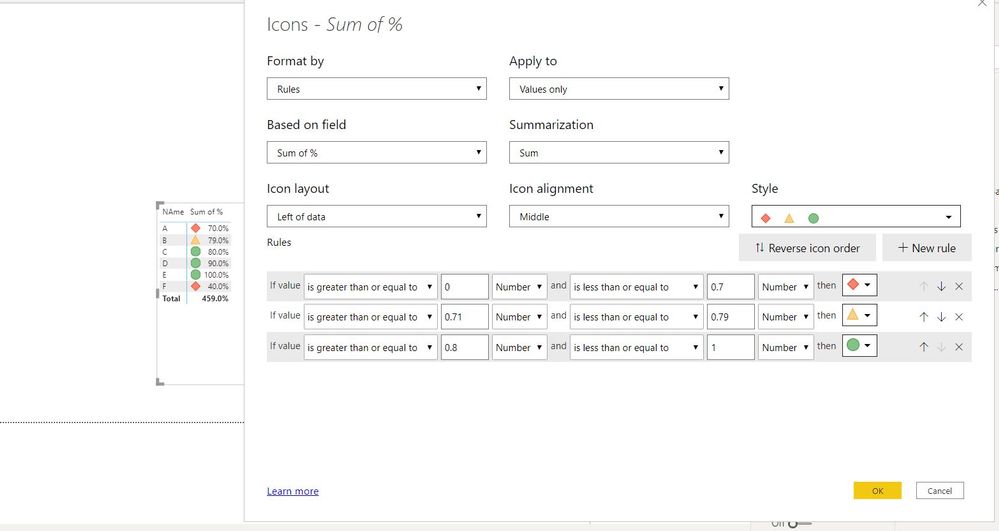Viewport: 999px width, 531px height.
Task: Cancel the Icons dialog
Action: click(940, 490)
